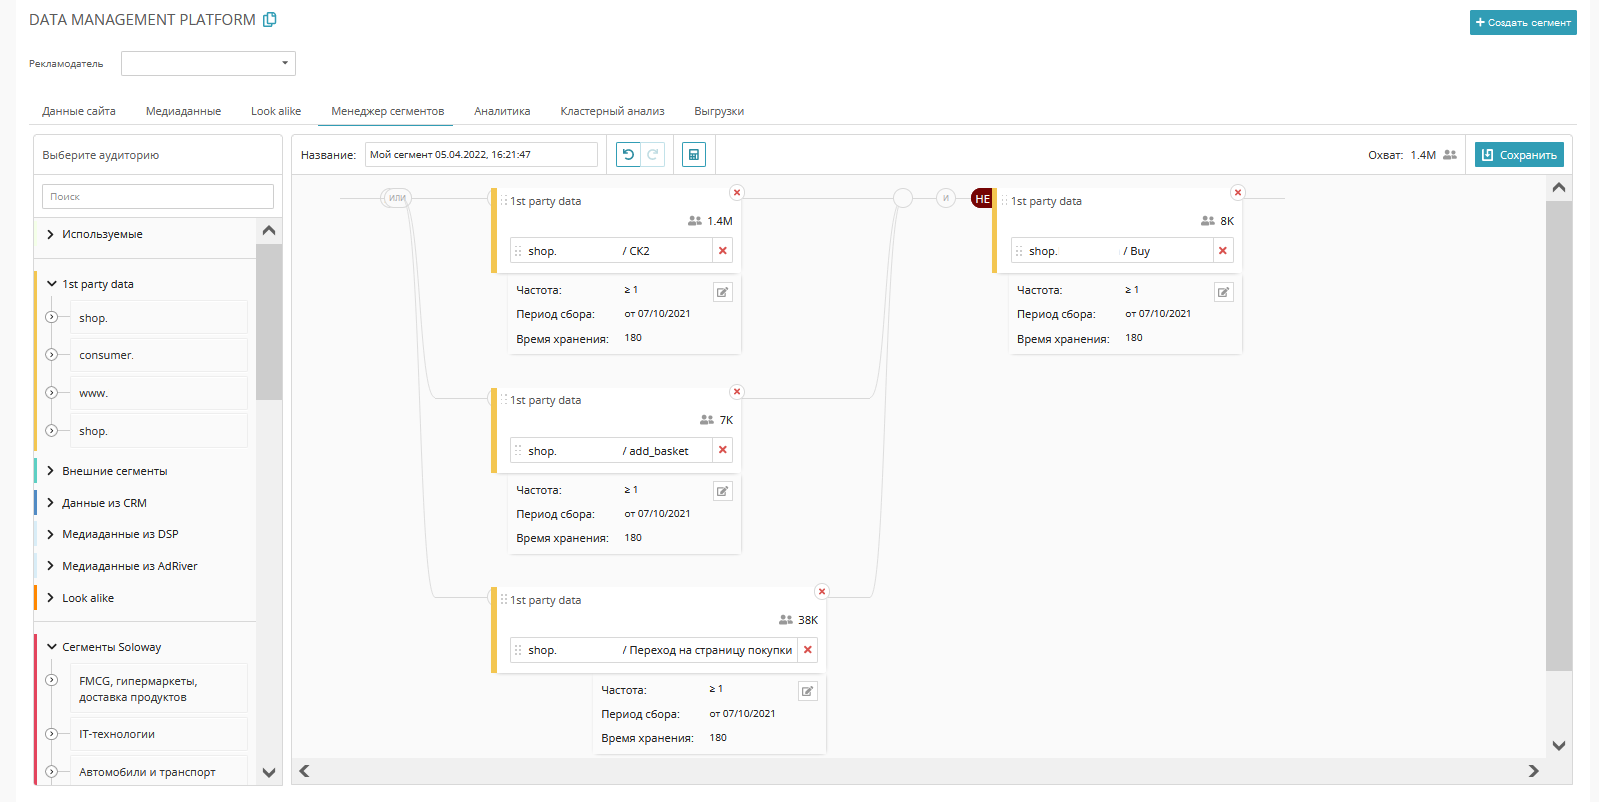1599x802 pixels.
Task: Switch to the Аналитика tab
Action: coord(502,112)
